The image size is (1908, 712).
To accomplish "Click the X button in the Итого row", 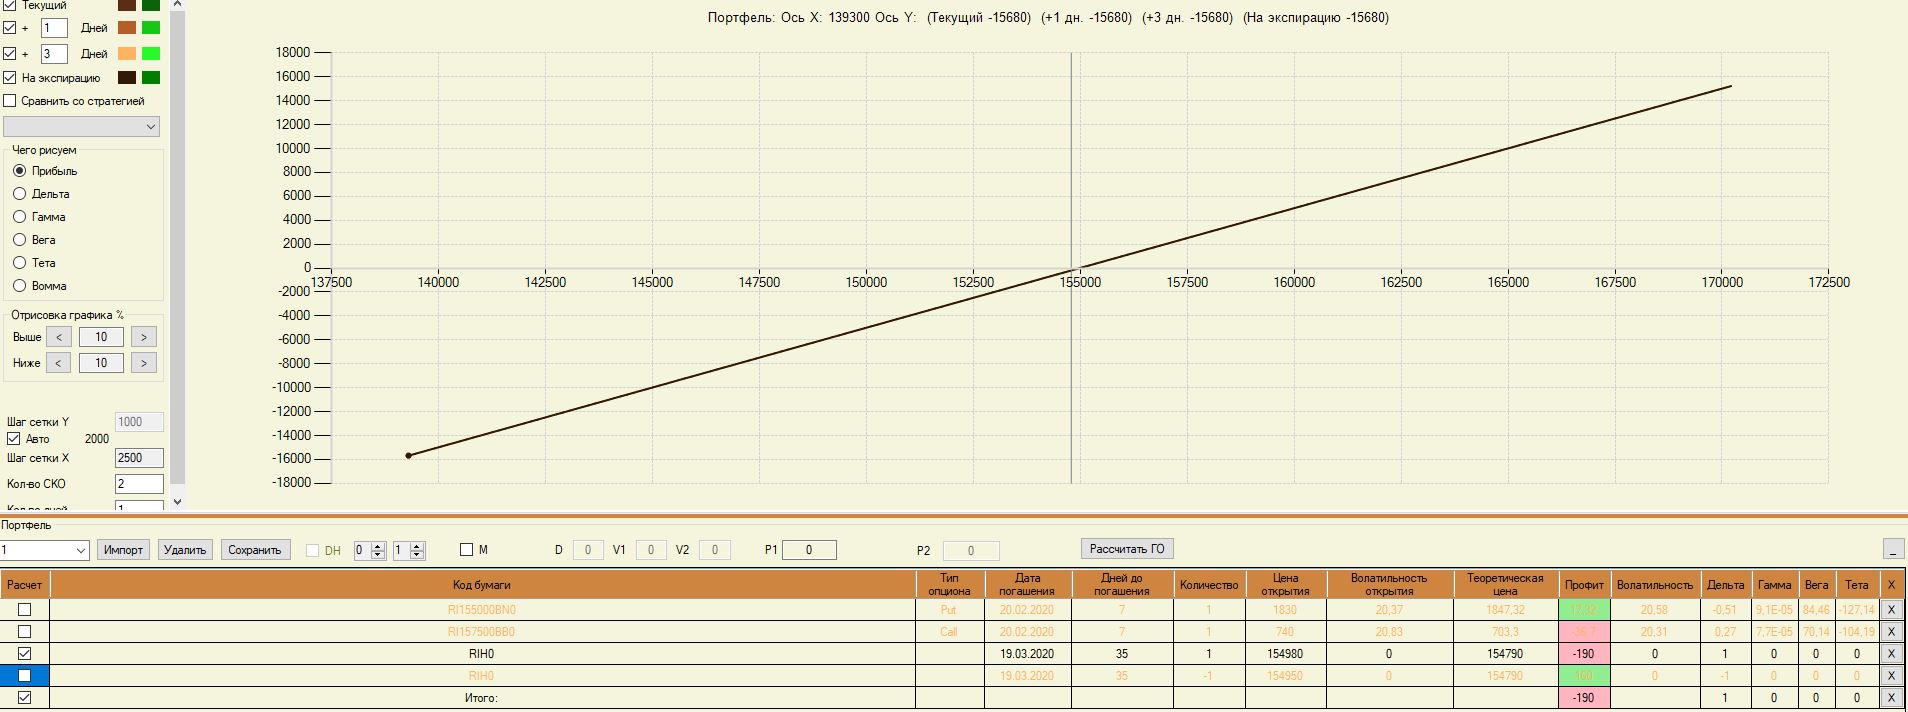I will (1891, 698).
